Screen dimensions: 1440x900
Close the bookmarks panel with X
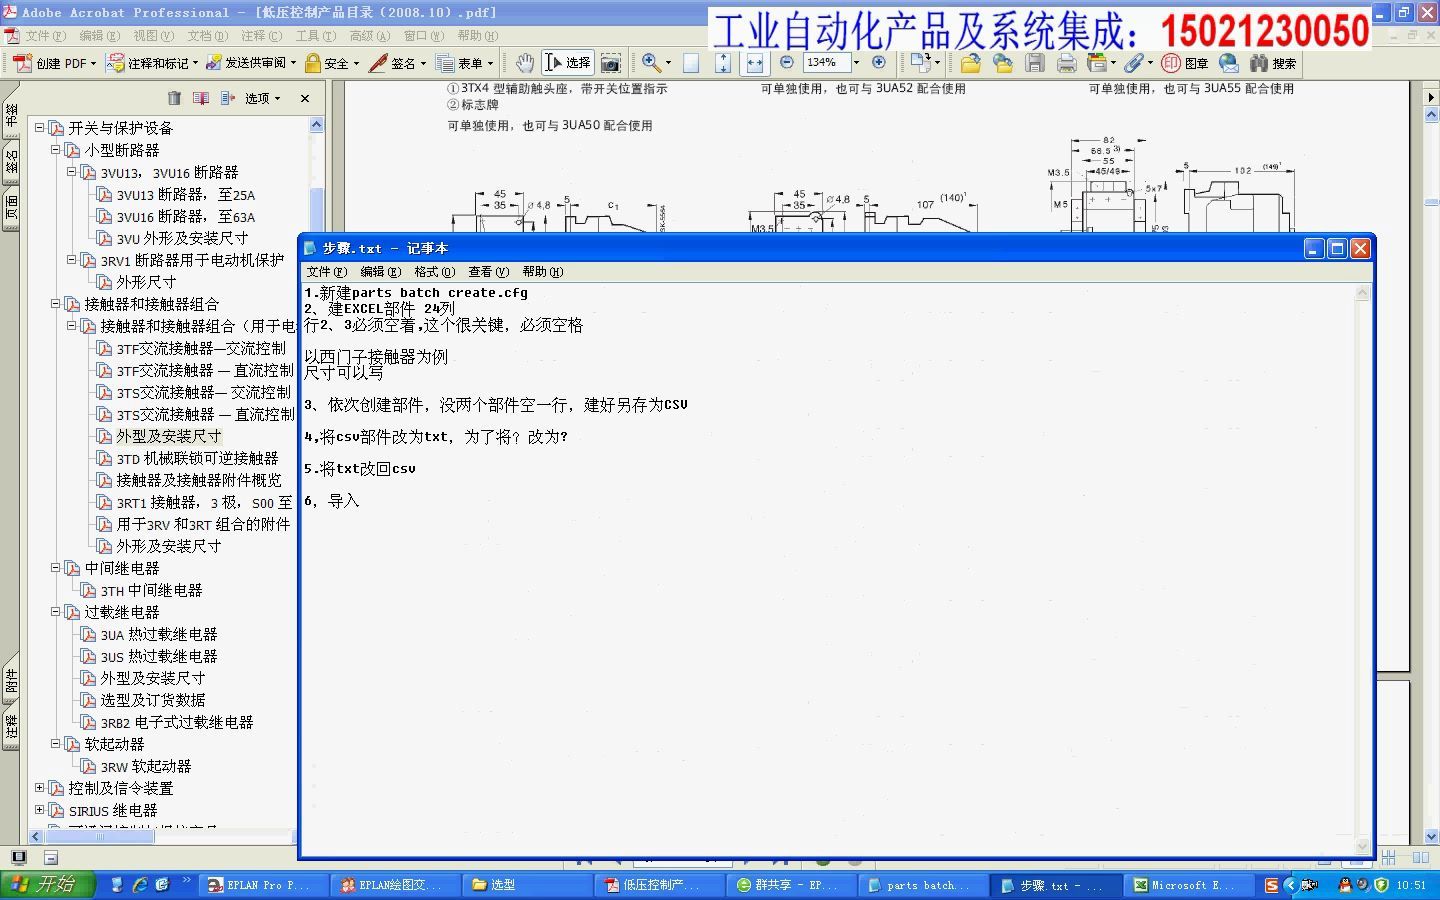[305, 98]
